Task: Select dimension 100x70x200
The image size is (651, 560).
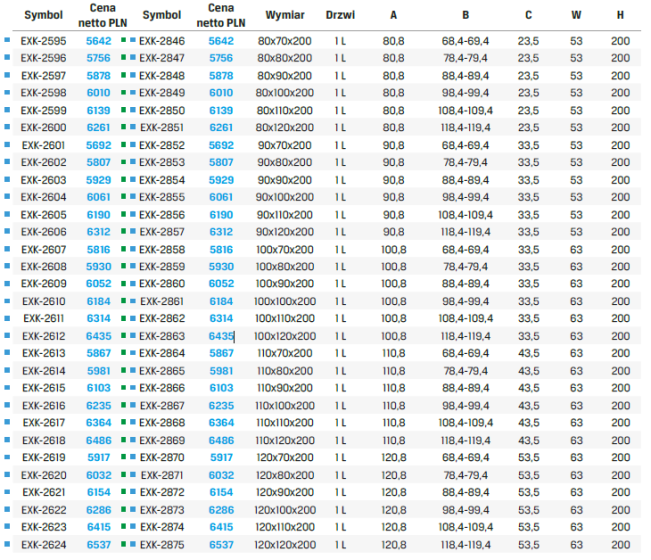Action: click(284, 250)
